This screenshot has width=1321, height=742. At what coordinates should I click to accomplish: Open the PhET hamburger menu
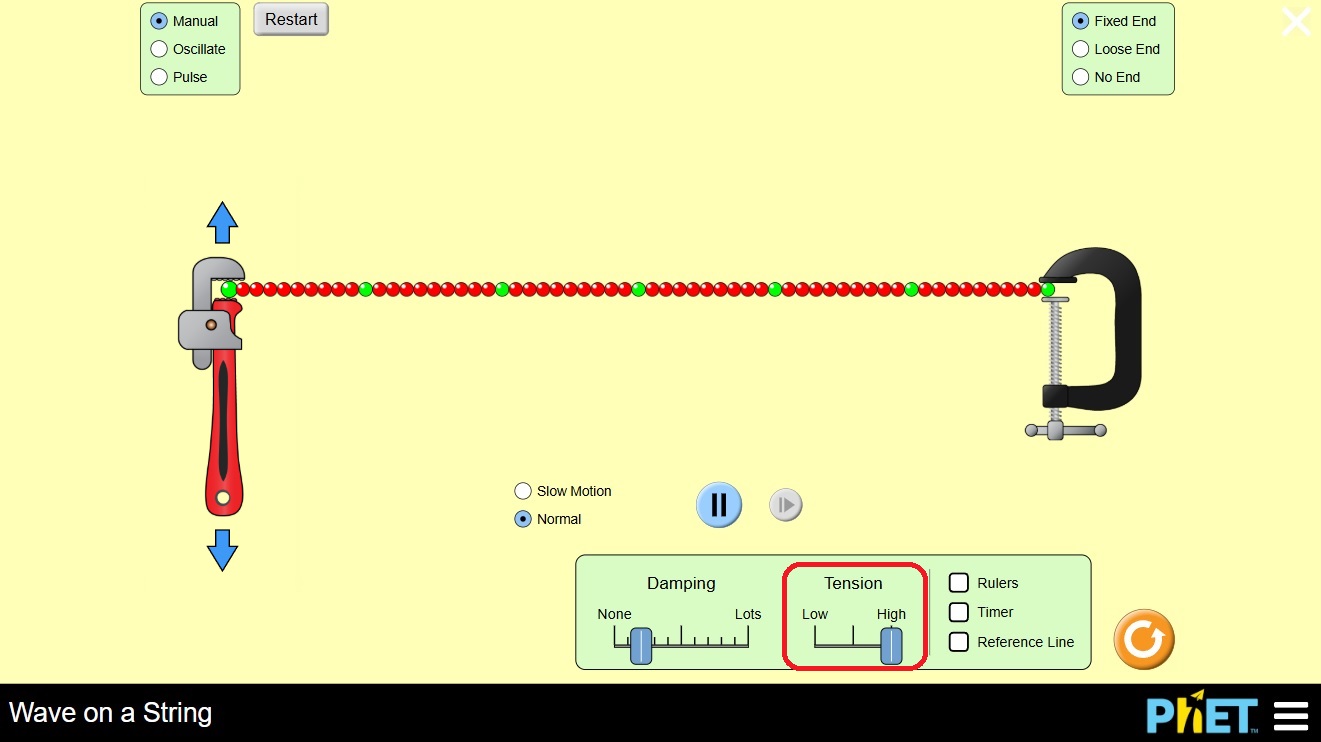pyautogui.click(x=1291, y=716)
